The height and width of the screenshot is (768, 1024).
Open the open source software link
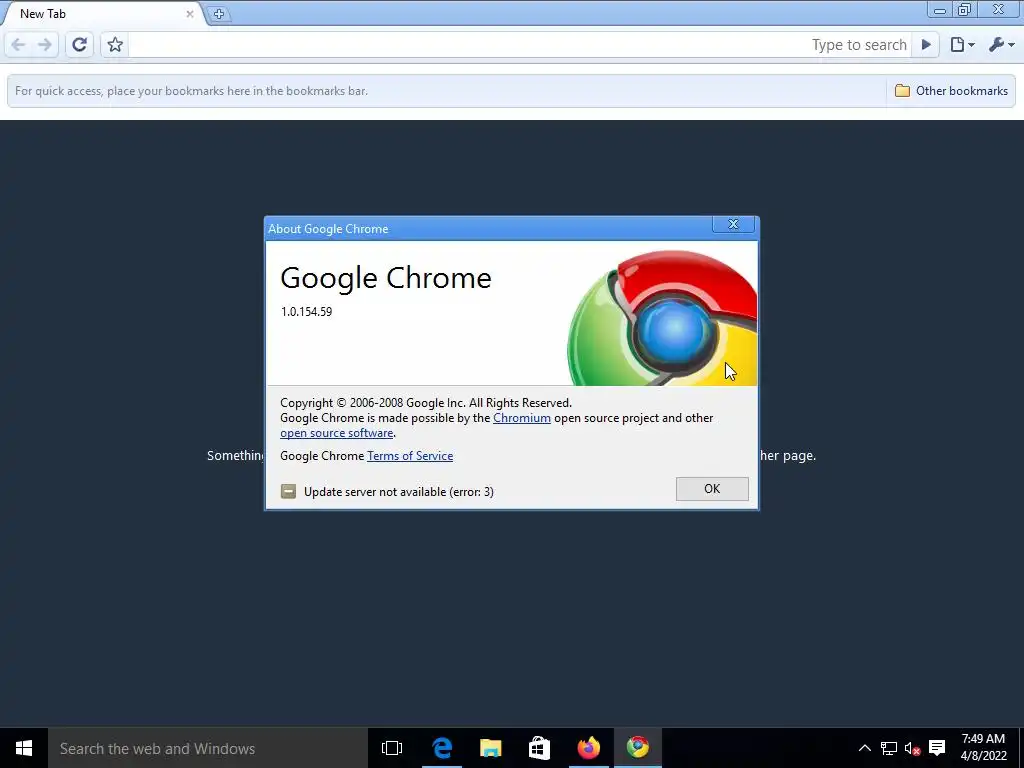click(x=336, y=433)
